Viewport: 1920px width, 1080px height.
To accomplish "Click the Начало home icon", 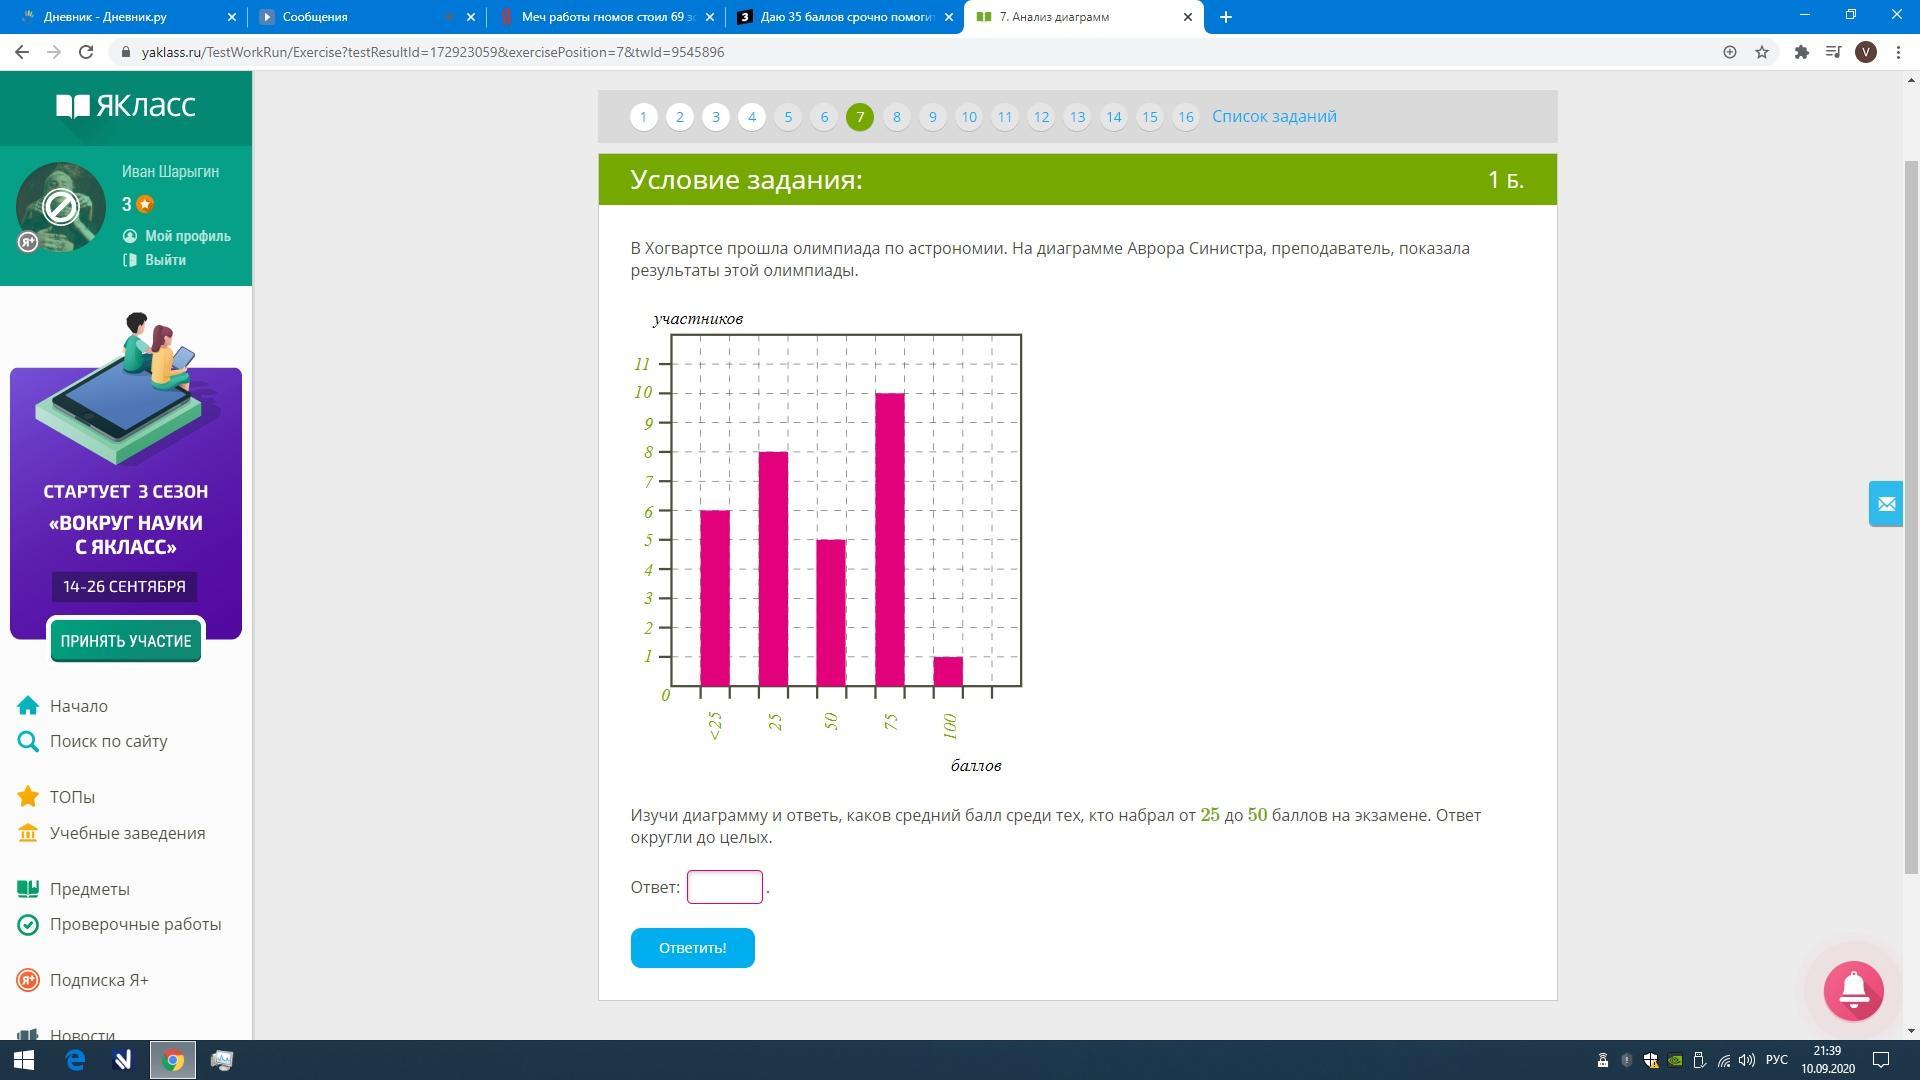I will pyautogui.click(x=28, y=706).
